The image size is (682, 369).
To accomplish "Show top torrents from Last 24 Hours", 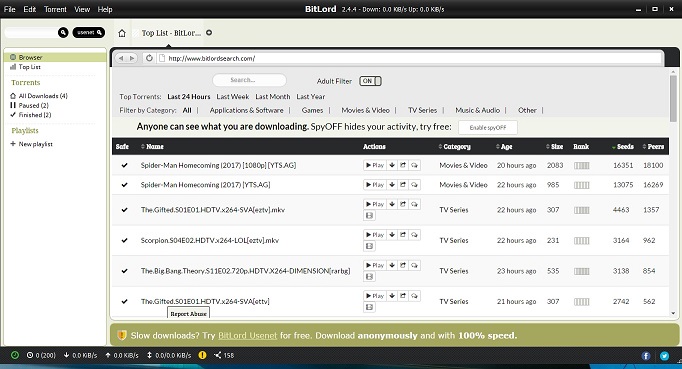I will [x=188, y=97].
